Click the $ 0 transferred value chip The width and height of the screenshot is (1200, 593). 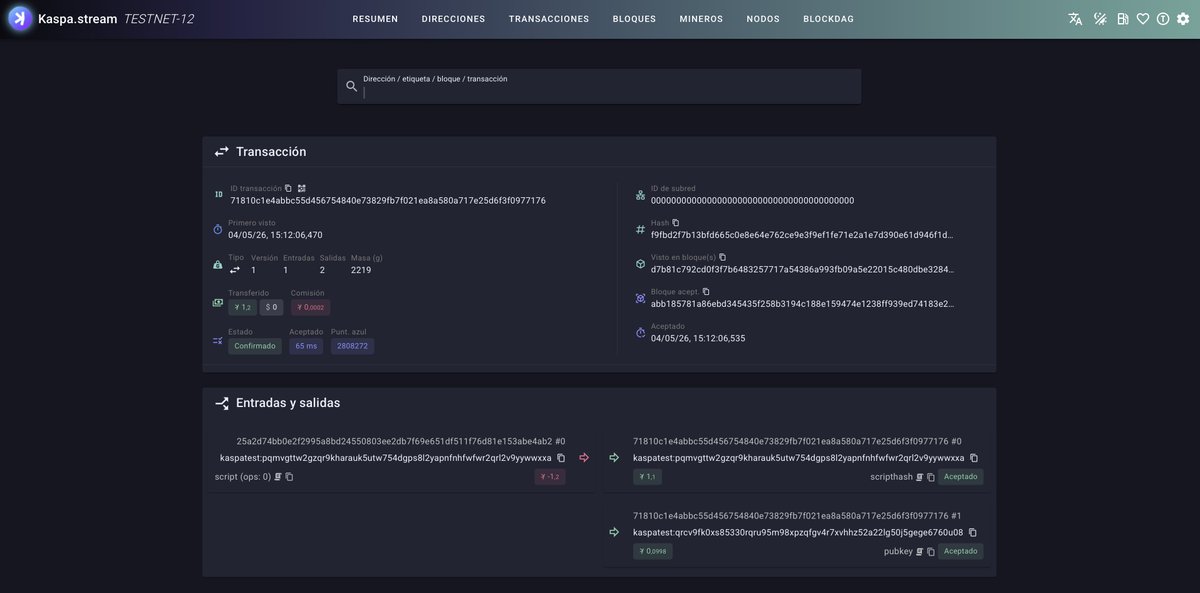coord(271,308)
